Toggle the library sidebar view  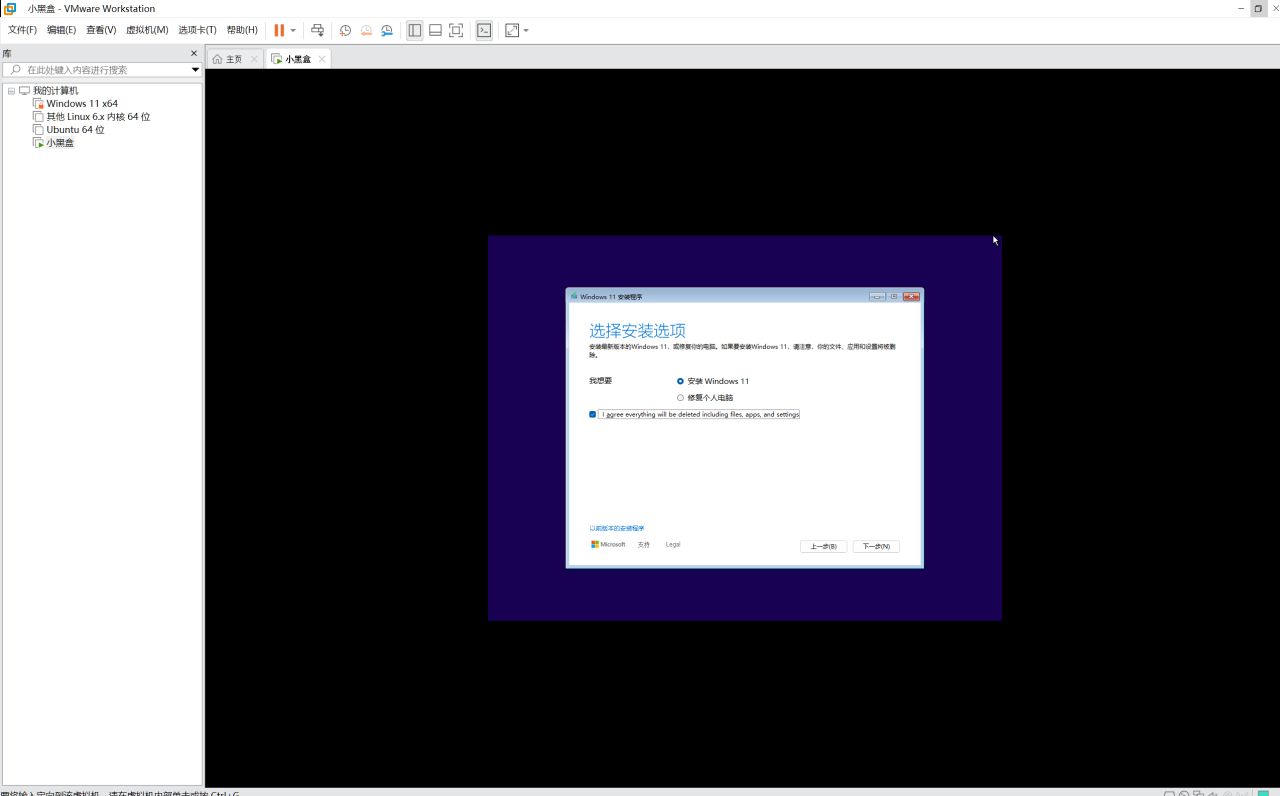coord(415,30)
